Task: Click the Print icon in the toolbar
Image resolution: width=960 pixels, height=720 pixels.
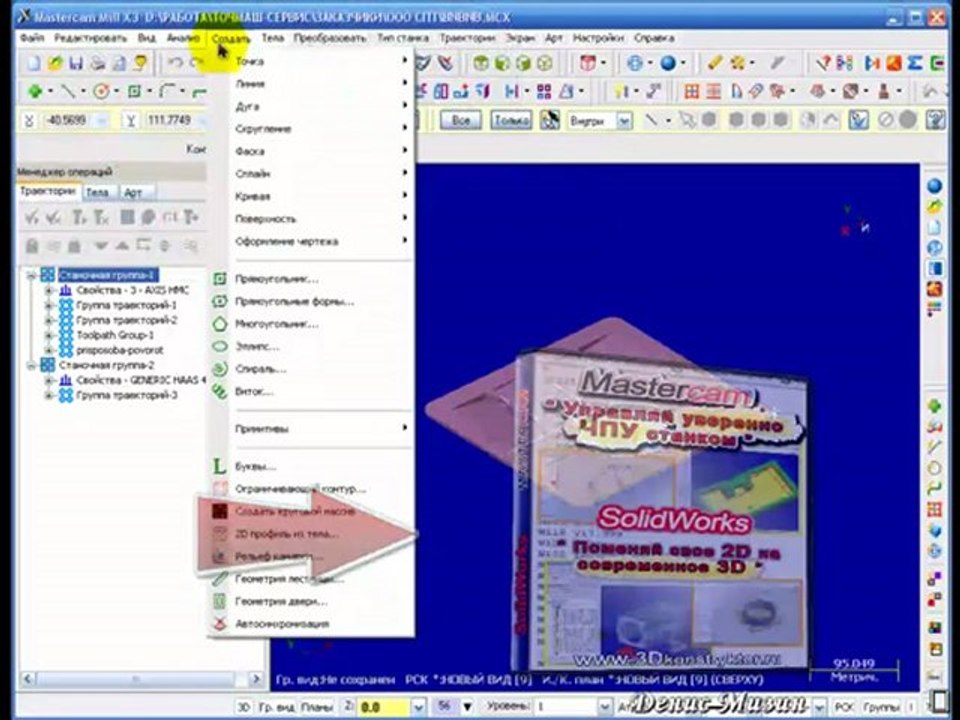Action: pyautogui.click(x=97, y=62)
